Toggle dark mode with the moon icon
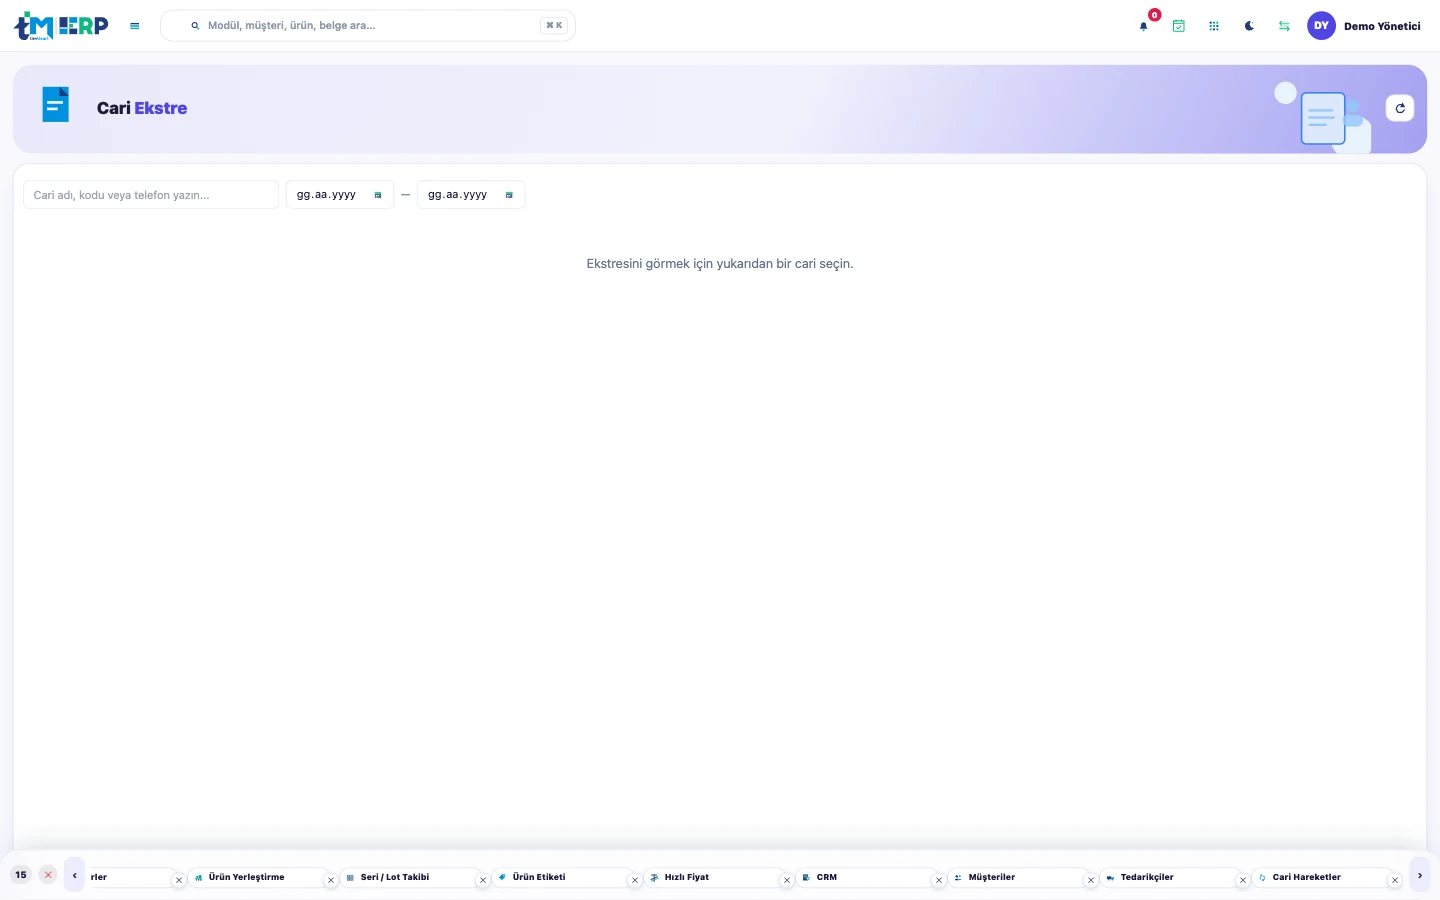 pyautogui.click(x=1249, y=26)
